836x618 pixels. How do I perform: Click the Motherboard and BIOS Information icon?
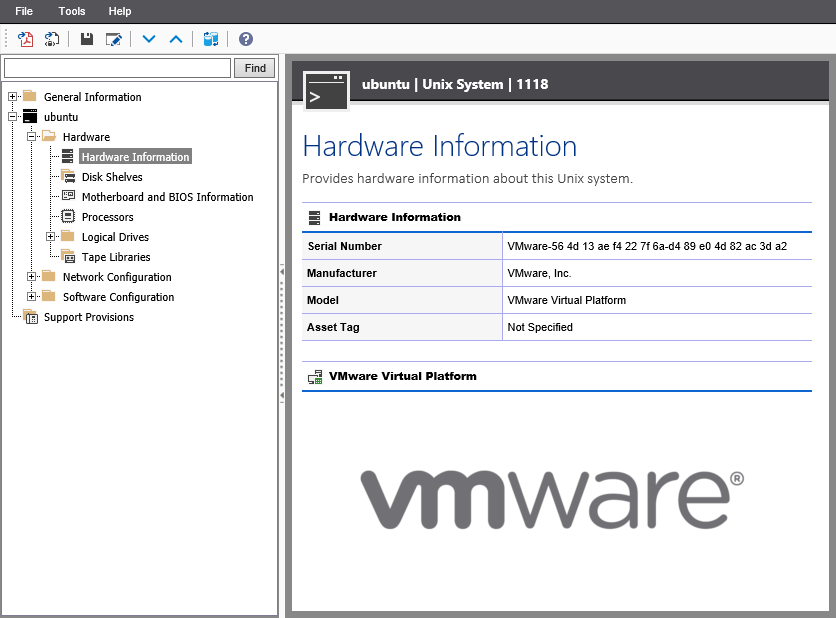pyautogui.click(x=68, y=196)
